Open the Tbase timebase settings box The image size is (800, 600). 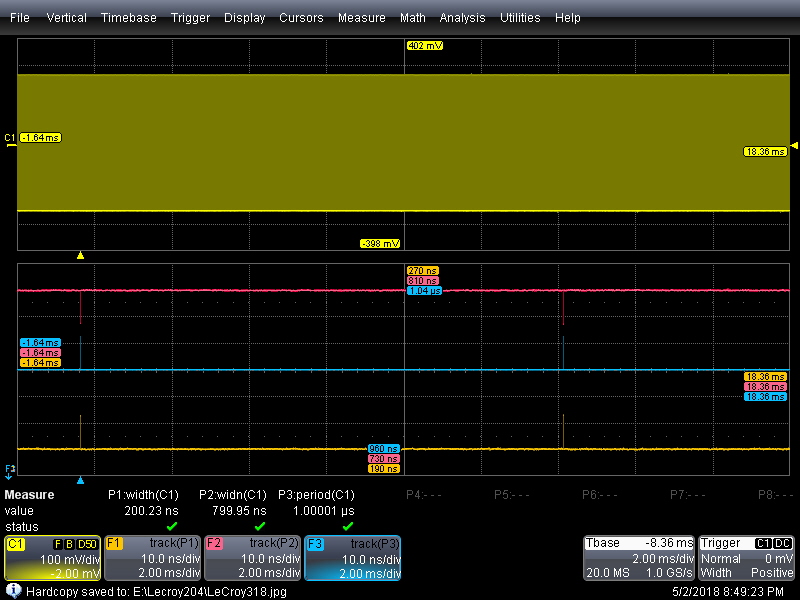638,557
